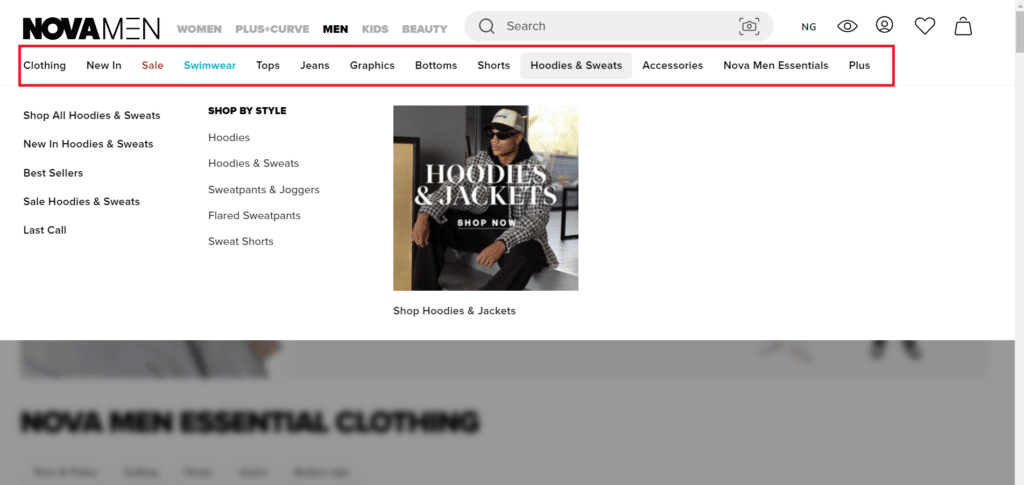Click Shop Hoodies & Jackets caption link
Viewport: 1024px width, 485px height.
[x=454, y=311]
